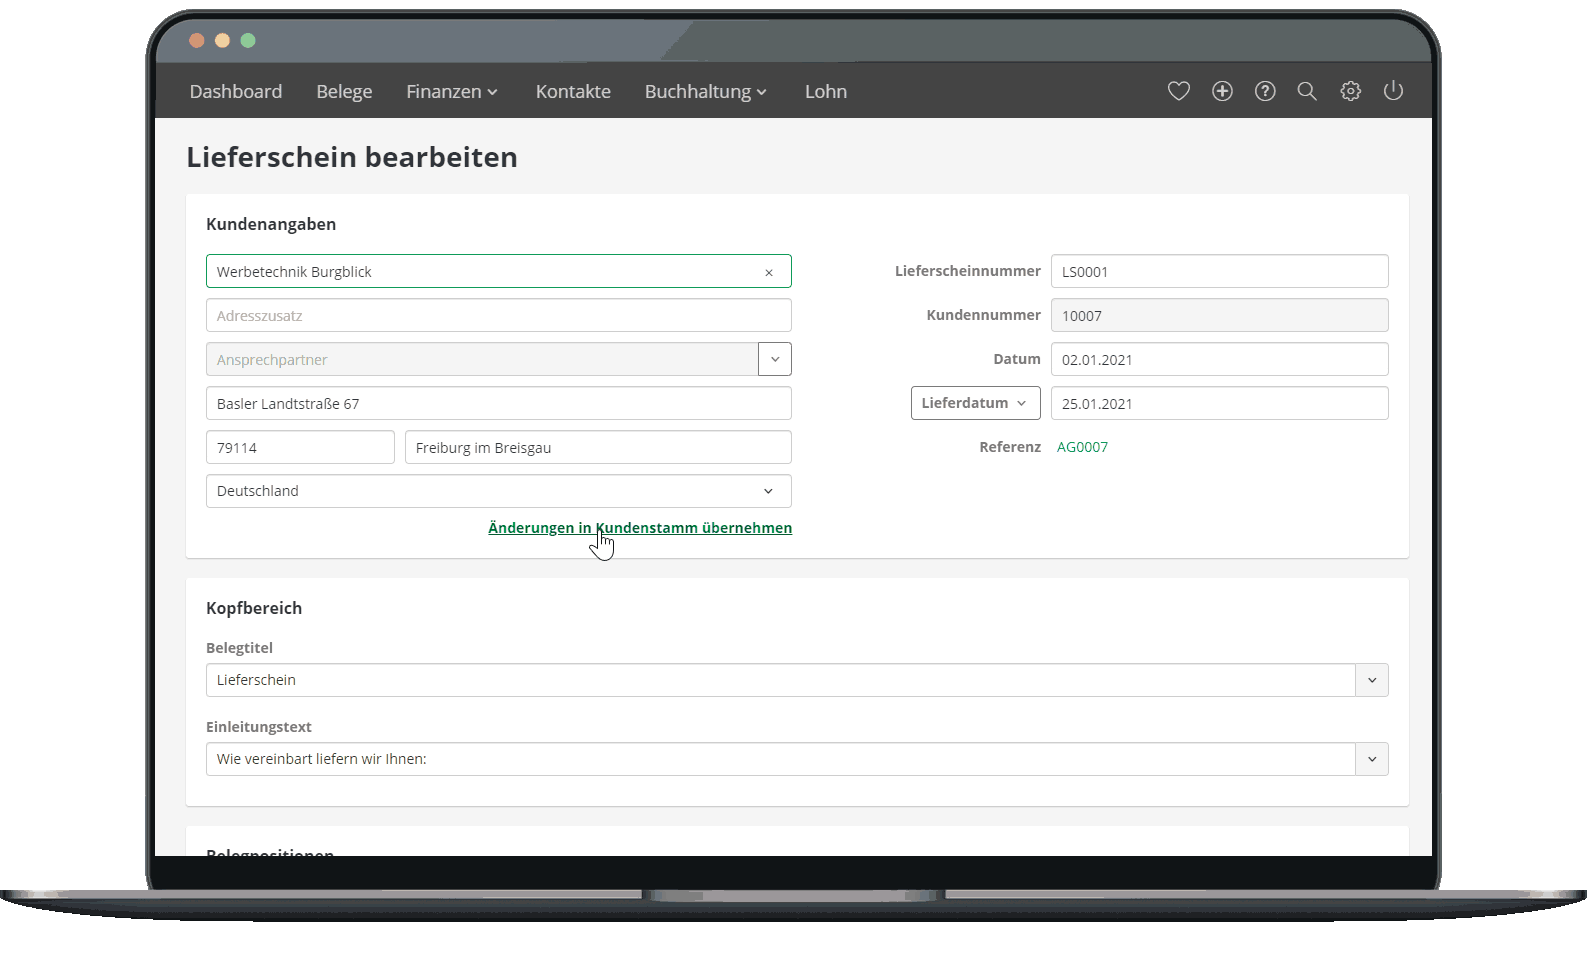The height and width of the screenshot is (970, 1587).
Task: Log out using the power icon
Action: click(x=1393, y=91)
